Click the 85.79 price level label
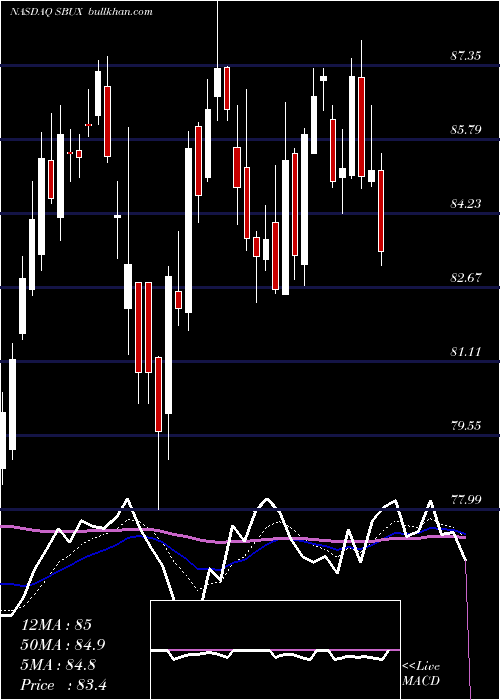This screenshot has width=500, height=700. point(466,130)
